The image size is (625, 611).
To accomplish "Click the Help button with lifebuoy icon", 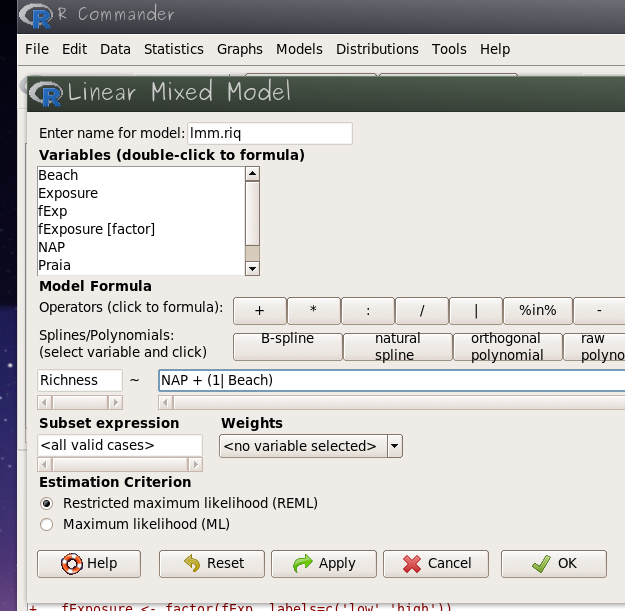I will pyautogui.click(x=90, y=563).
